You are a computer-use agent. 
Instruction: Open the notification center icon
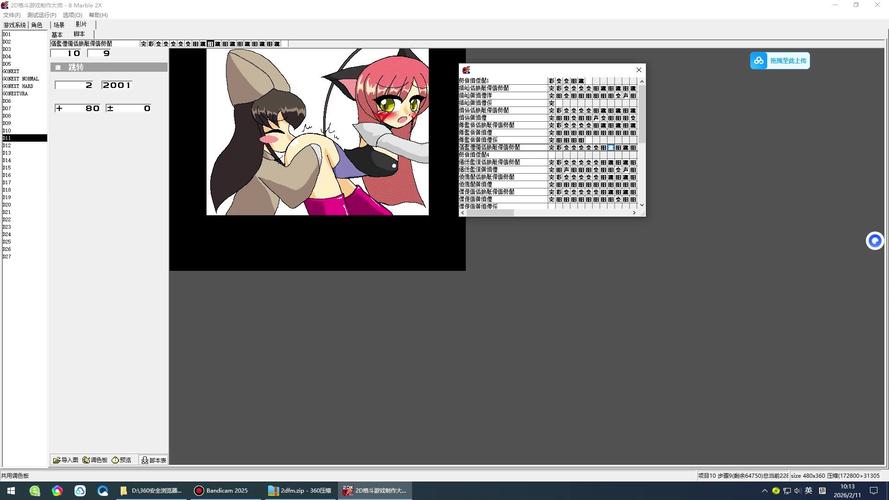click(x=874, y=491)
